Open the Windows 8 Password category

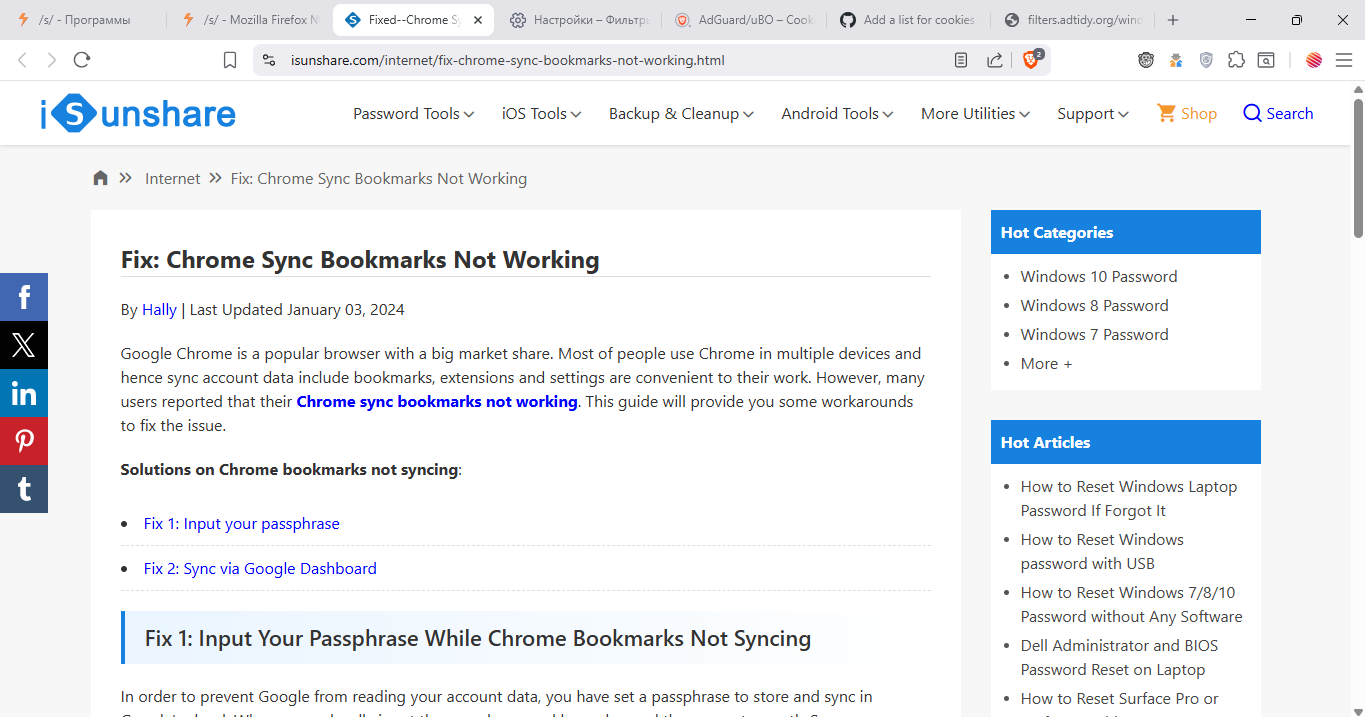tap(1095, 306)
